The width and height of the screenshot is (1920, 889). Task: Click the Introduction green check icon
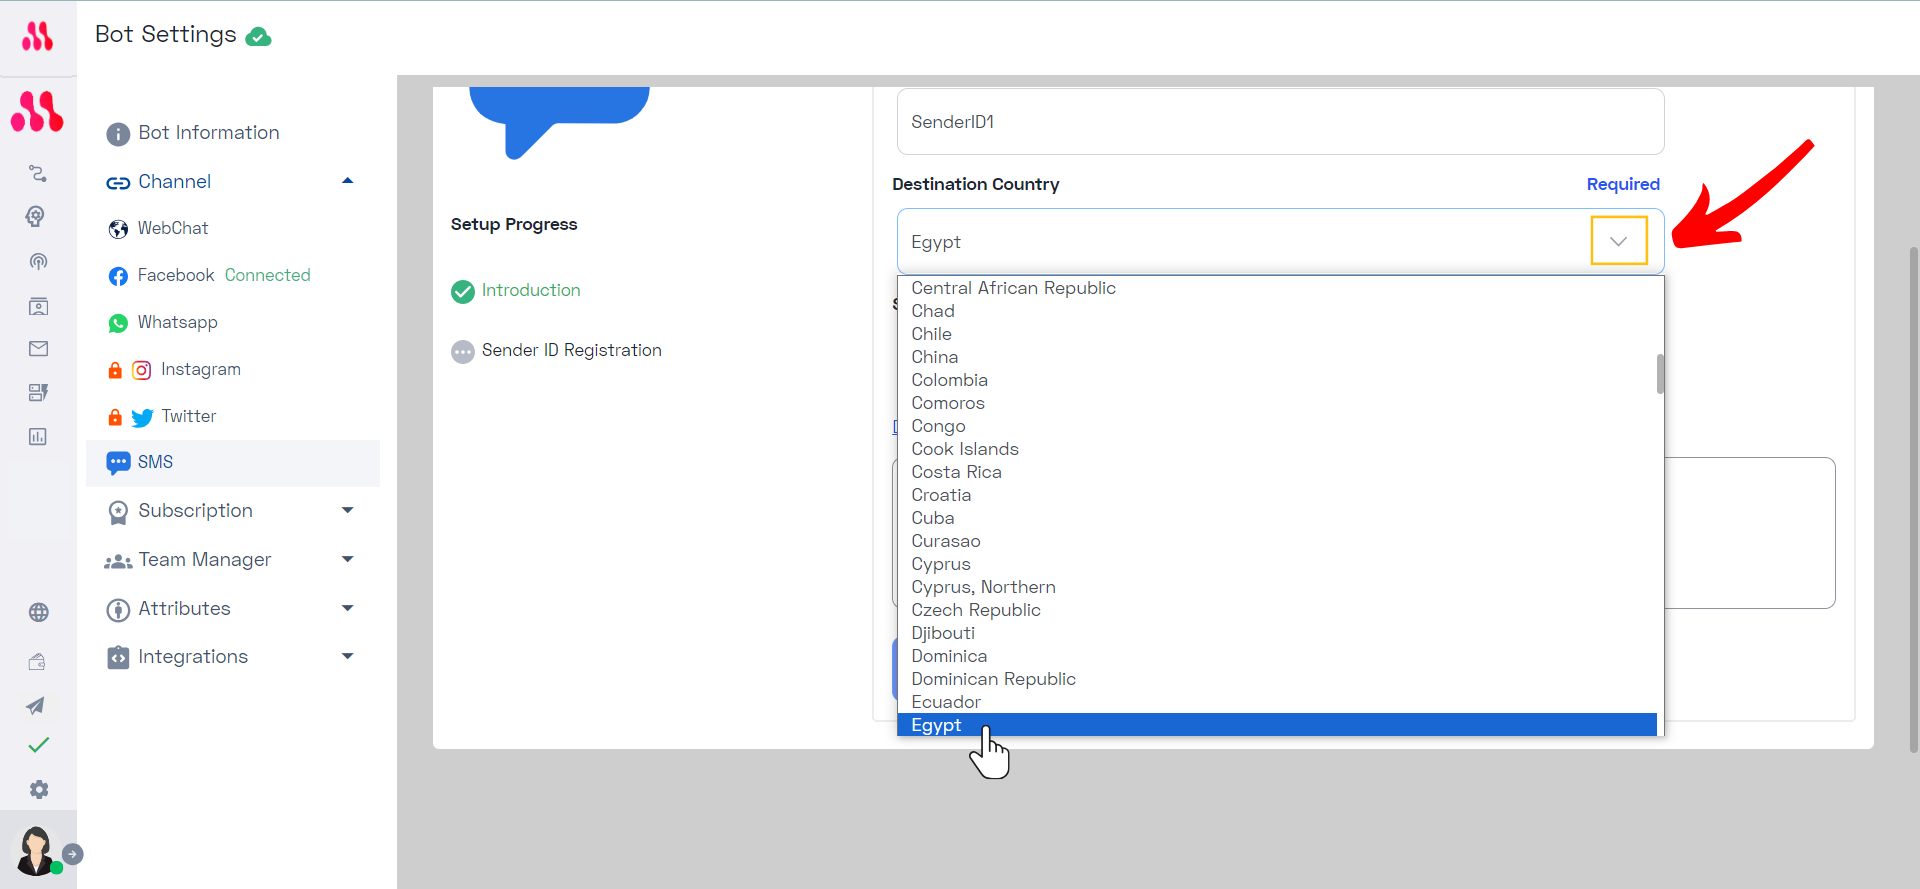[x=463, y=291]
